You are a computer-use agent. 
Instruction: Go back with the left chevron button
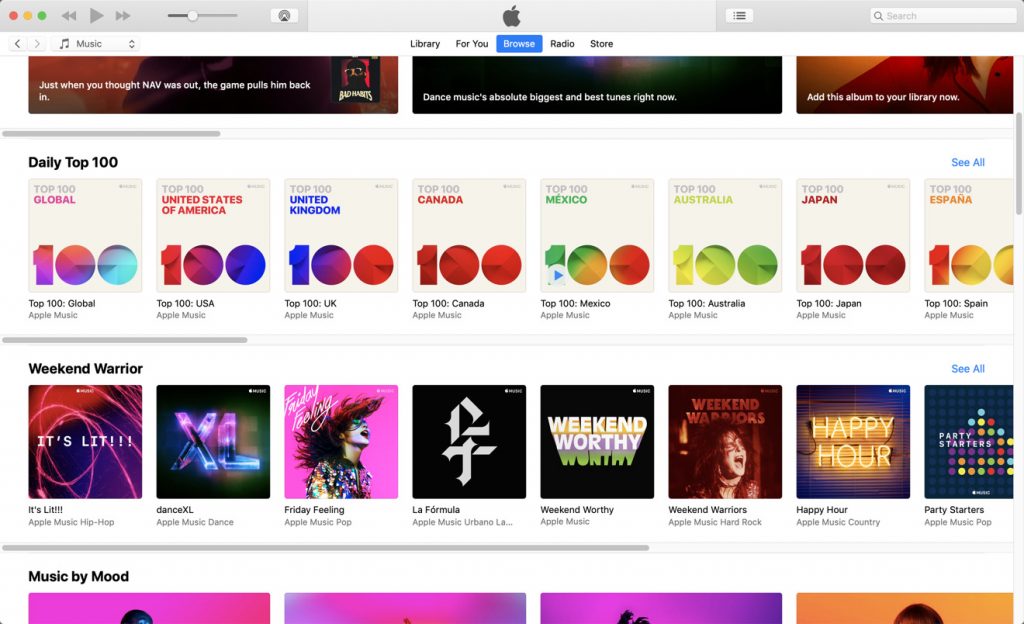(18, 44)
